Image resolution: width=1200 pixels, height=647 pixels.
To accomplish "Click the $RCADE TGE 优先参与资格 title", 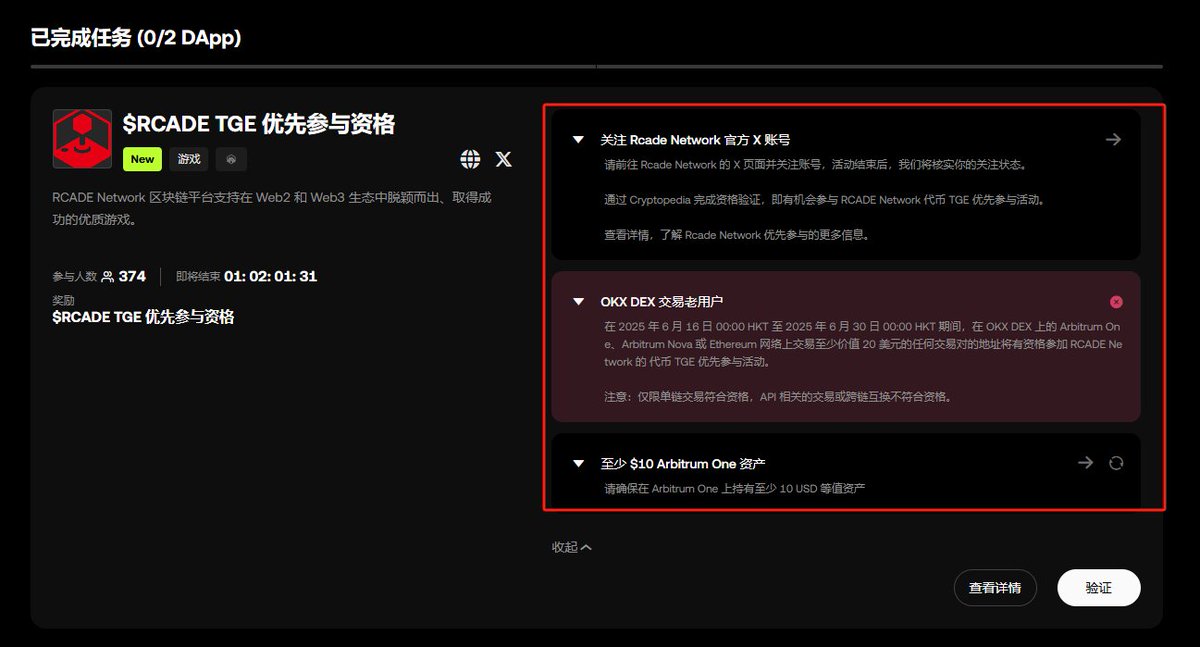I will pyautogui.click(x=259, y=124).
